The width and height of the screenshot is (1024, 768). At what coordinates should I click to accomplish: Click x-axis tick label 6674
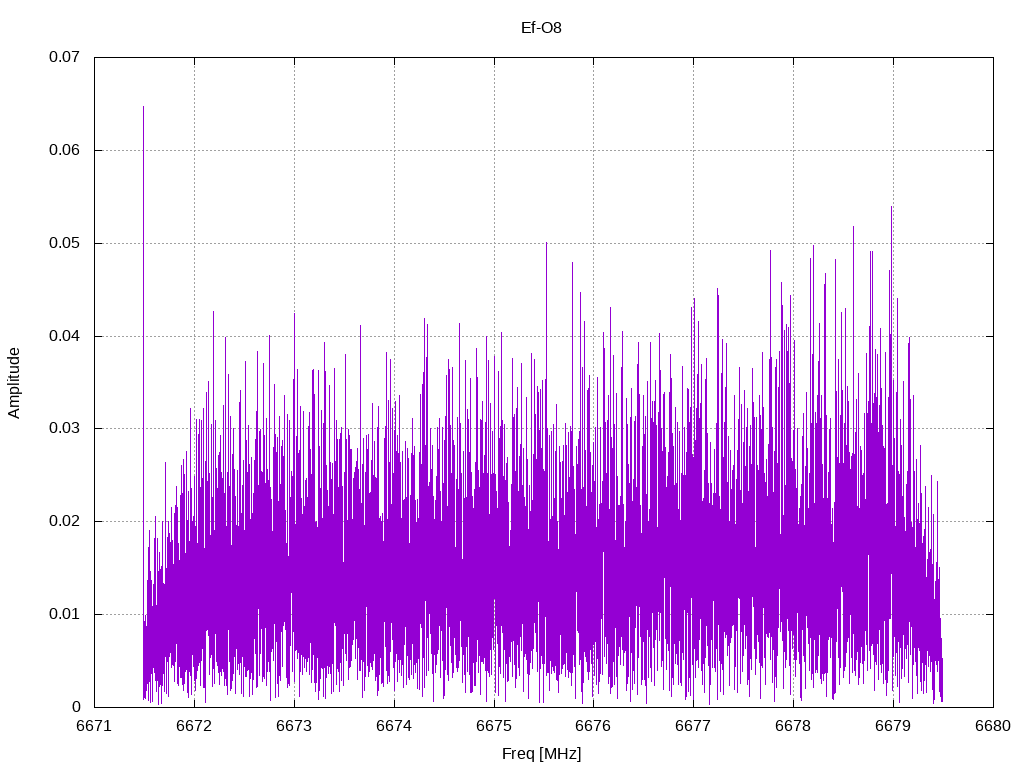pos(394,726)
